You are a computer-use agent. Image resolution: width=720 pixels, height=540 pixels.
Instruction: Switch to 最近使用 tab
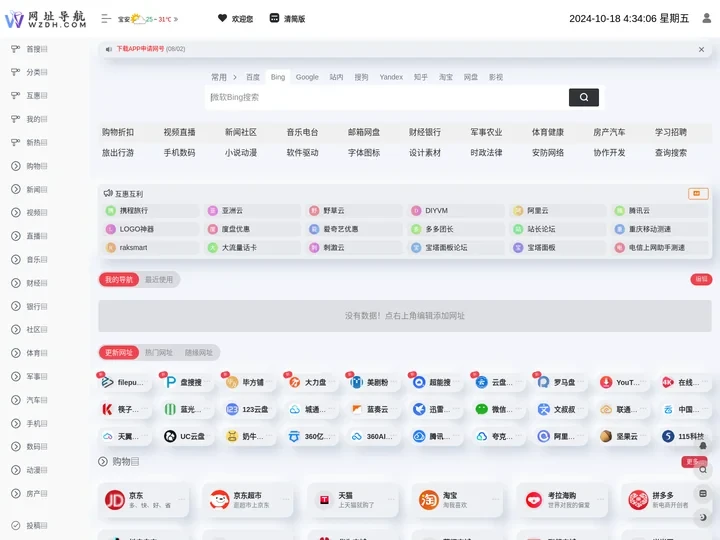(x=159, y=280)
